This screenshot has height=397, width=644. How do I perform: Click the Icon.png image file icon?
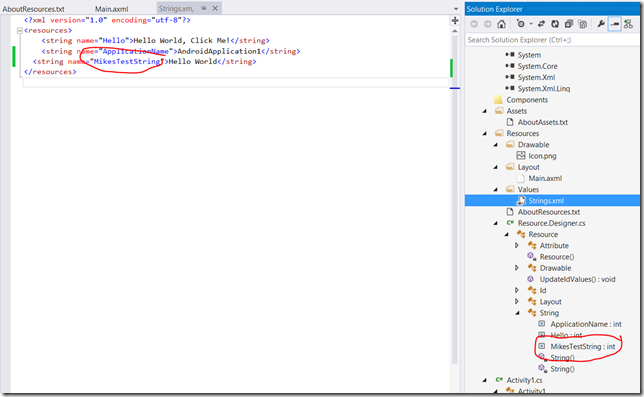tap(521, 156)
